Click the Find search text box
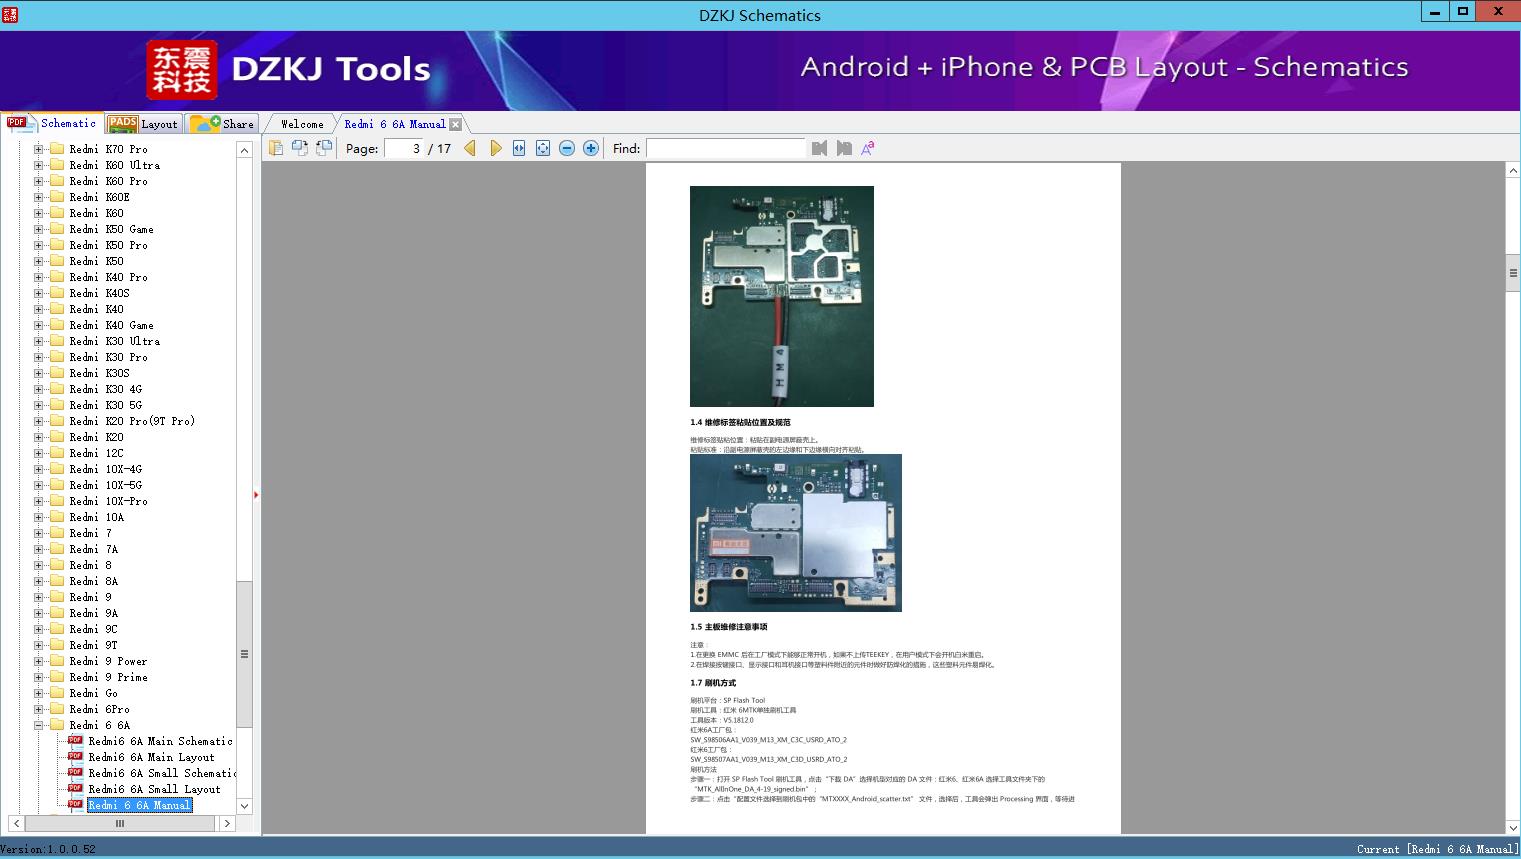1521x859 pixels. click(x=726, y=148)
